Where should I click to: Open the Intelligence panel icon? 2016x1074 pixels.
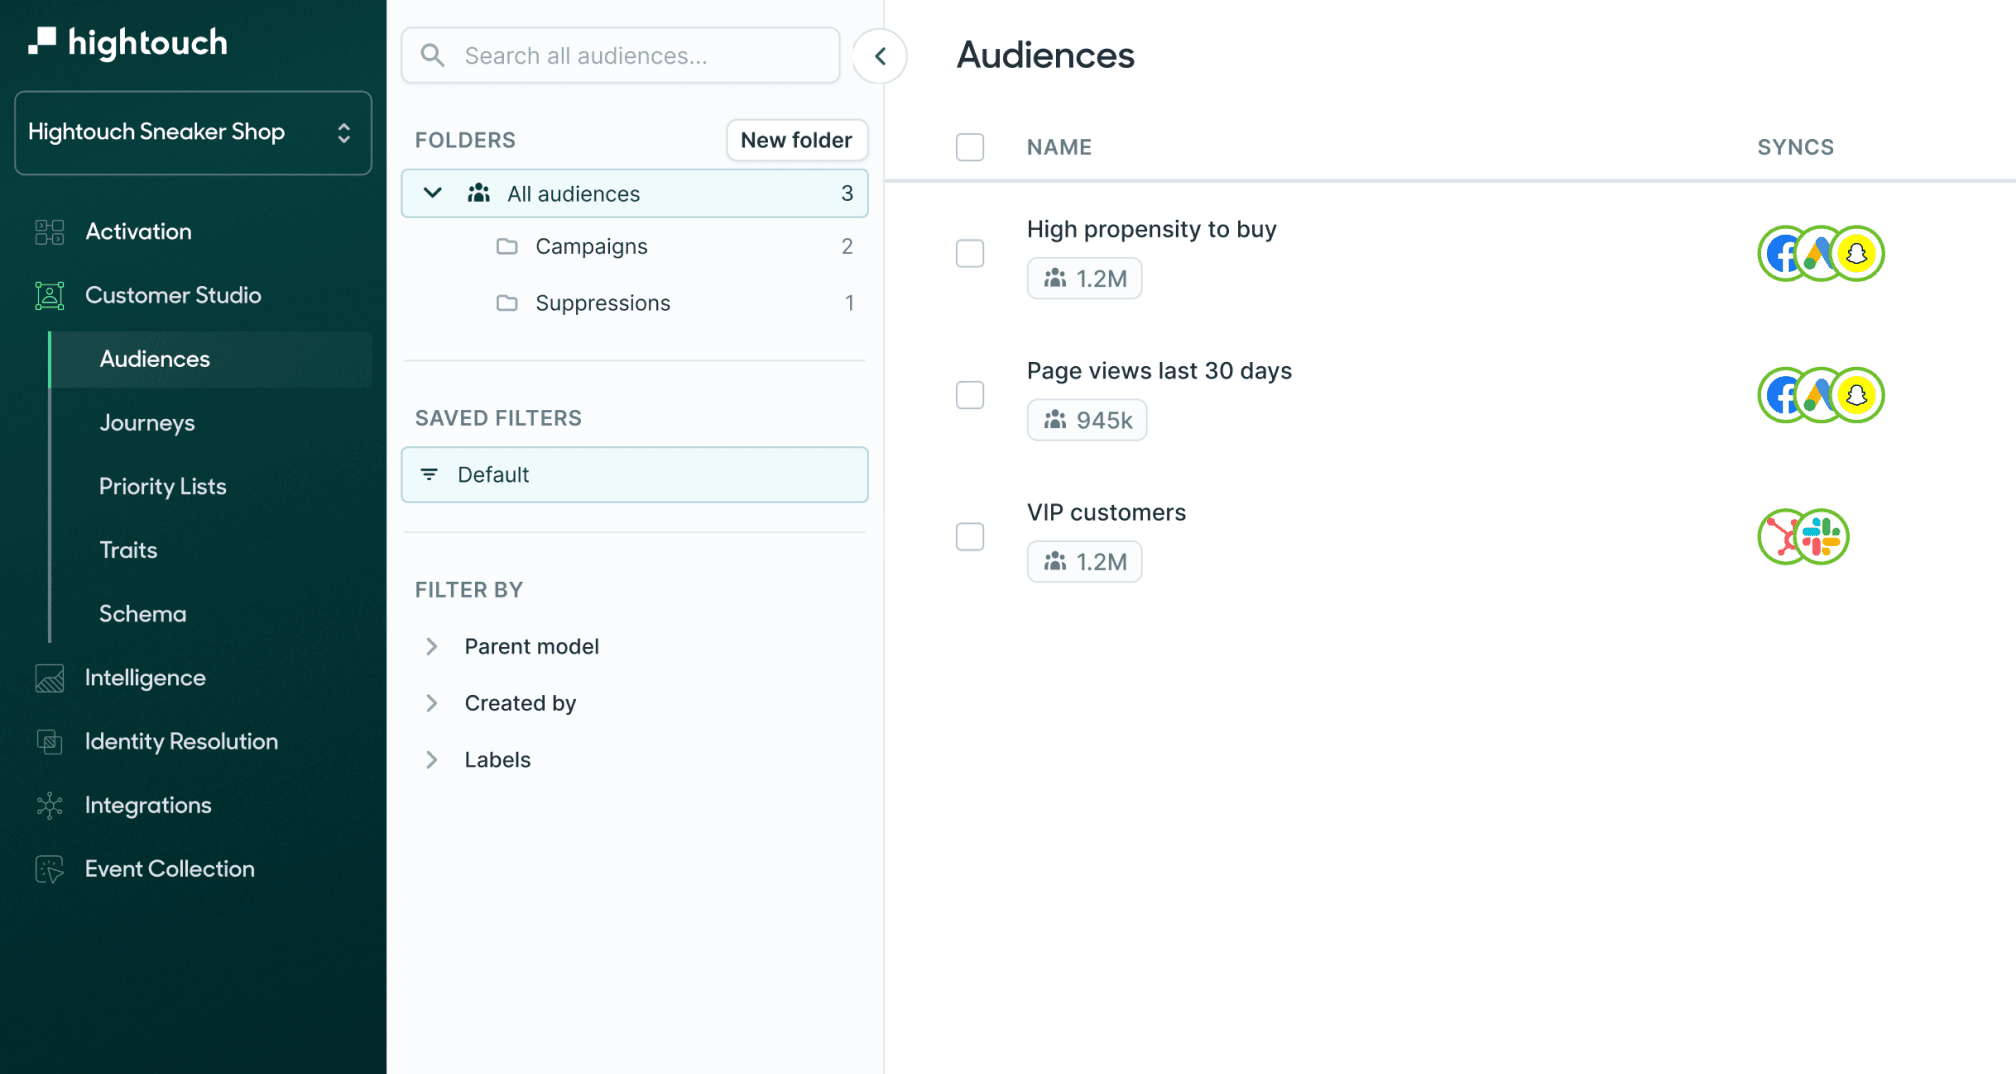(47, 677)
